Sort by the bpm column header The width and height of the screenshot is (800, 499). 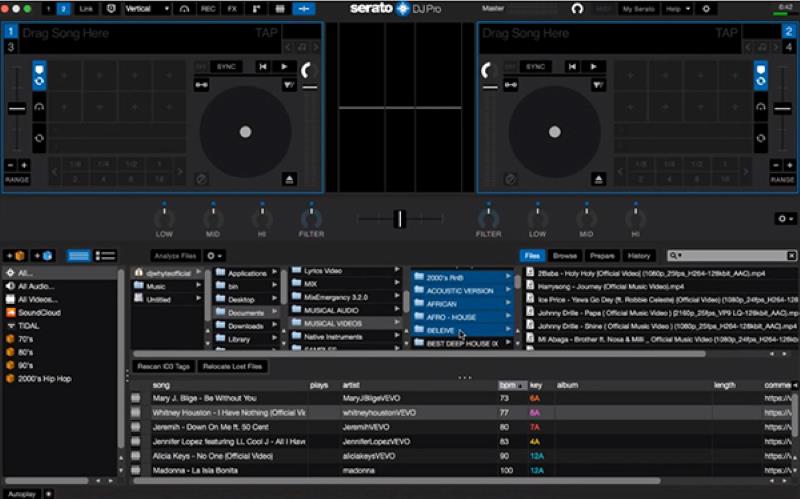(x=512, y=385)
